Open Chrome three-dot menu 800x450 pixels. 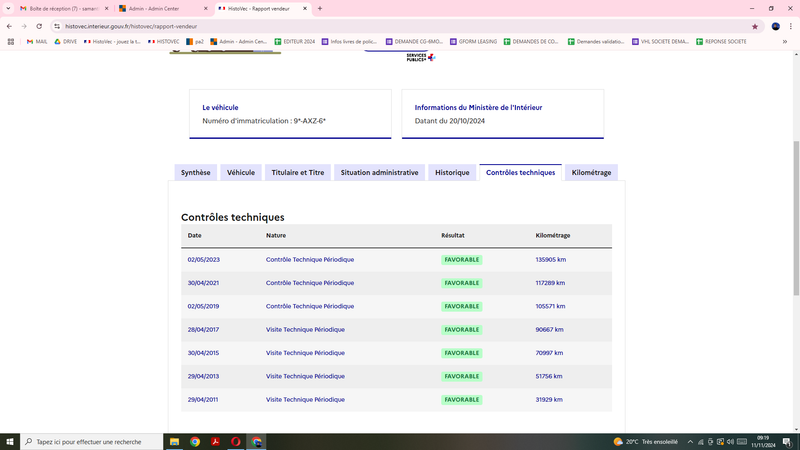click(790, 27)
